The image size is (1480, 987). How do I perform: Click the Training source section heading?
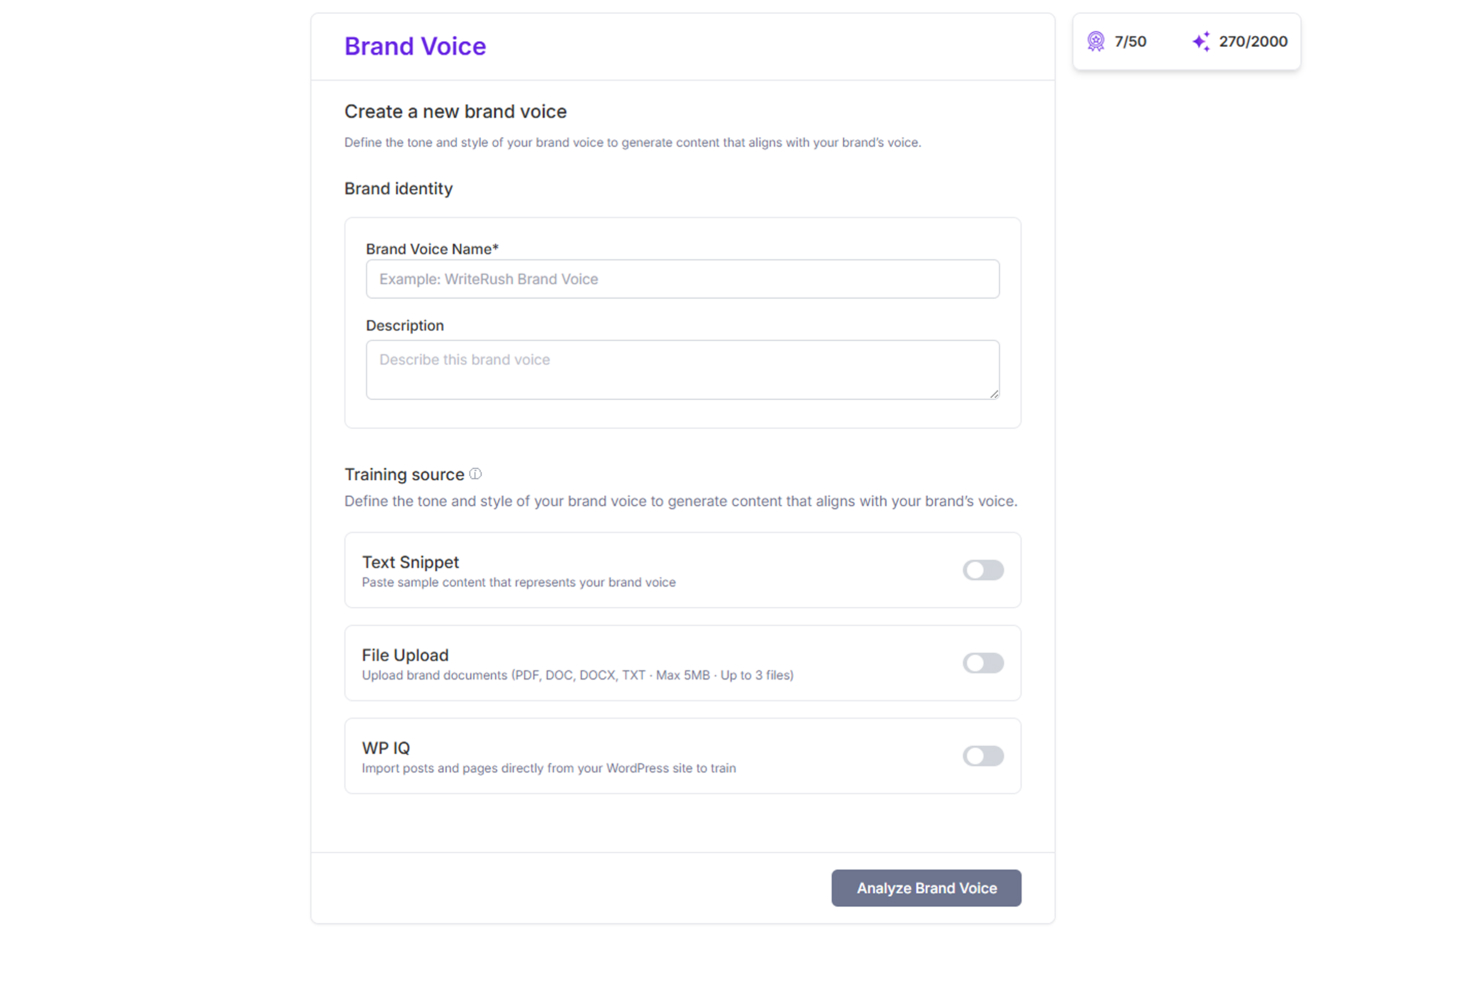404,474
